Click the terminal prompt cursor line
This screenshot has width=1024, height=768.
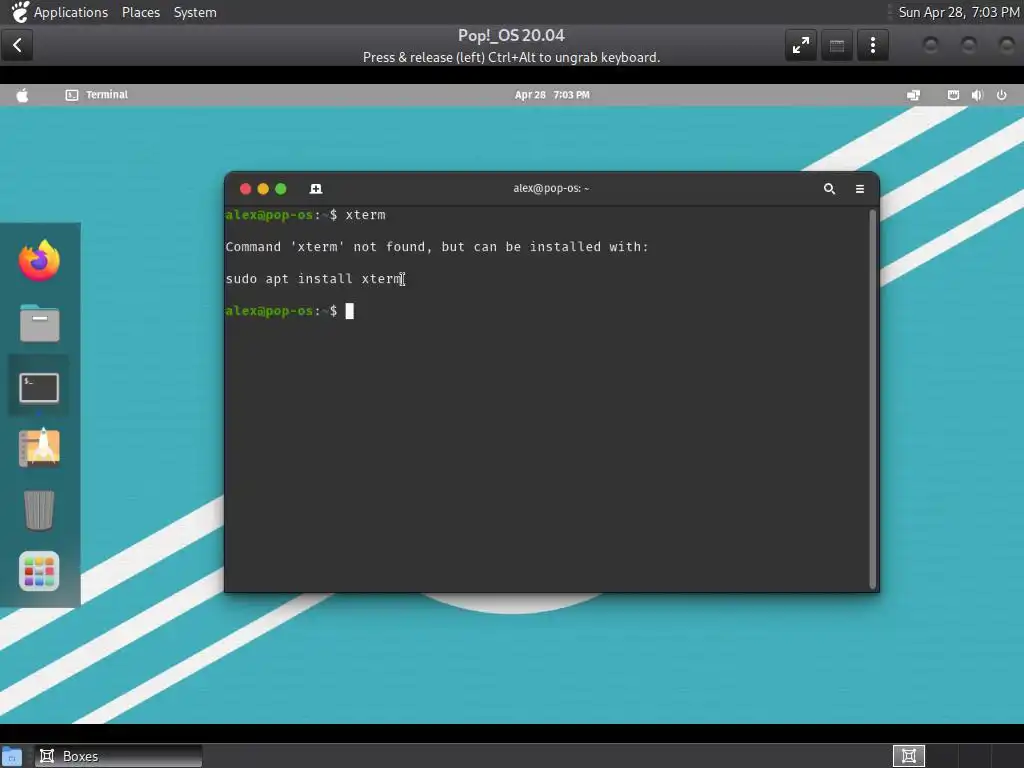click(289, 311)
